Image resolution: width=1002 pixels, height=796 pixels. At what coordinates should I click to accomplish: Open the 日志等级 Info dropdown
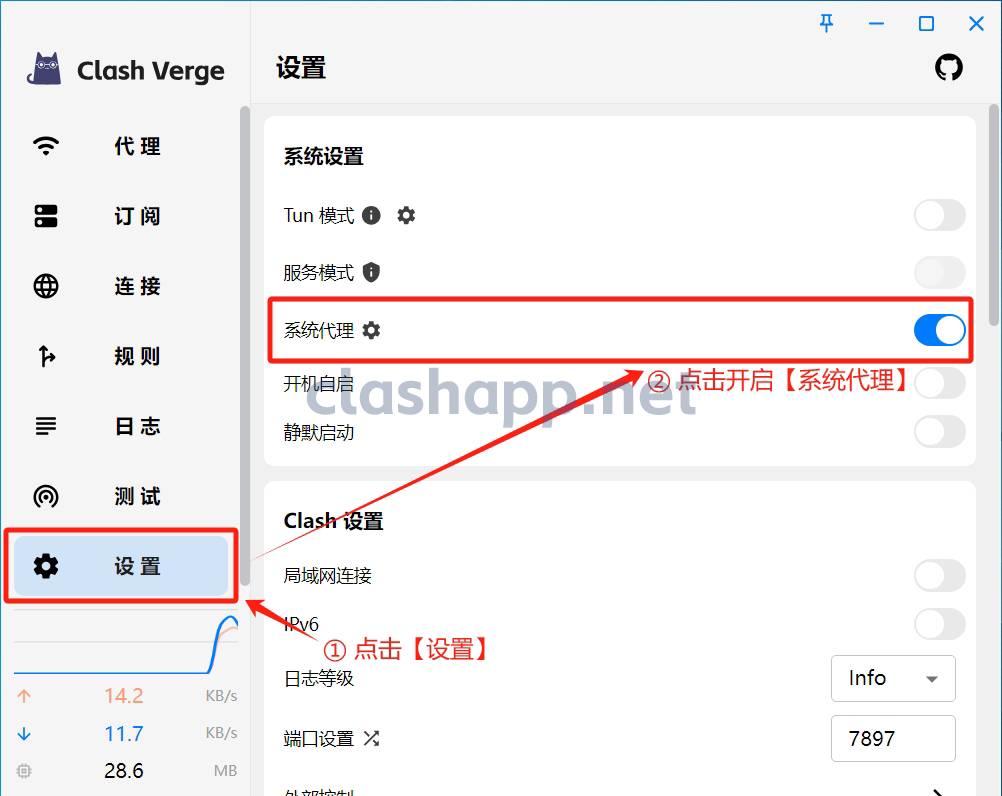(x=893, y=678)
